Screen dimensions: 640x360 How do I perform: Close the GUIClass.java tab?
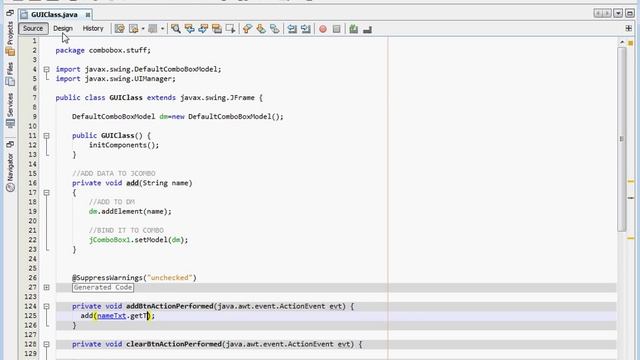pos(87,15)
